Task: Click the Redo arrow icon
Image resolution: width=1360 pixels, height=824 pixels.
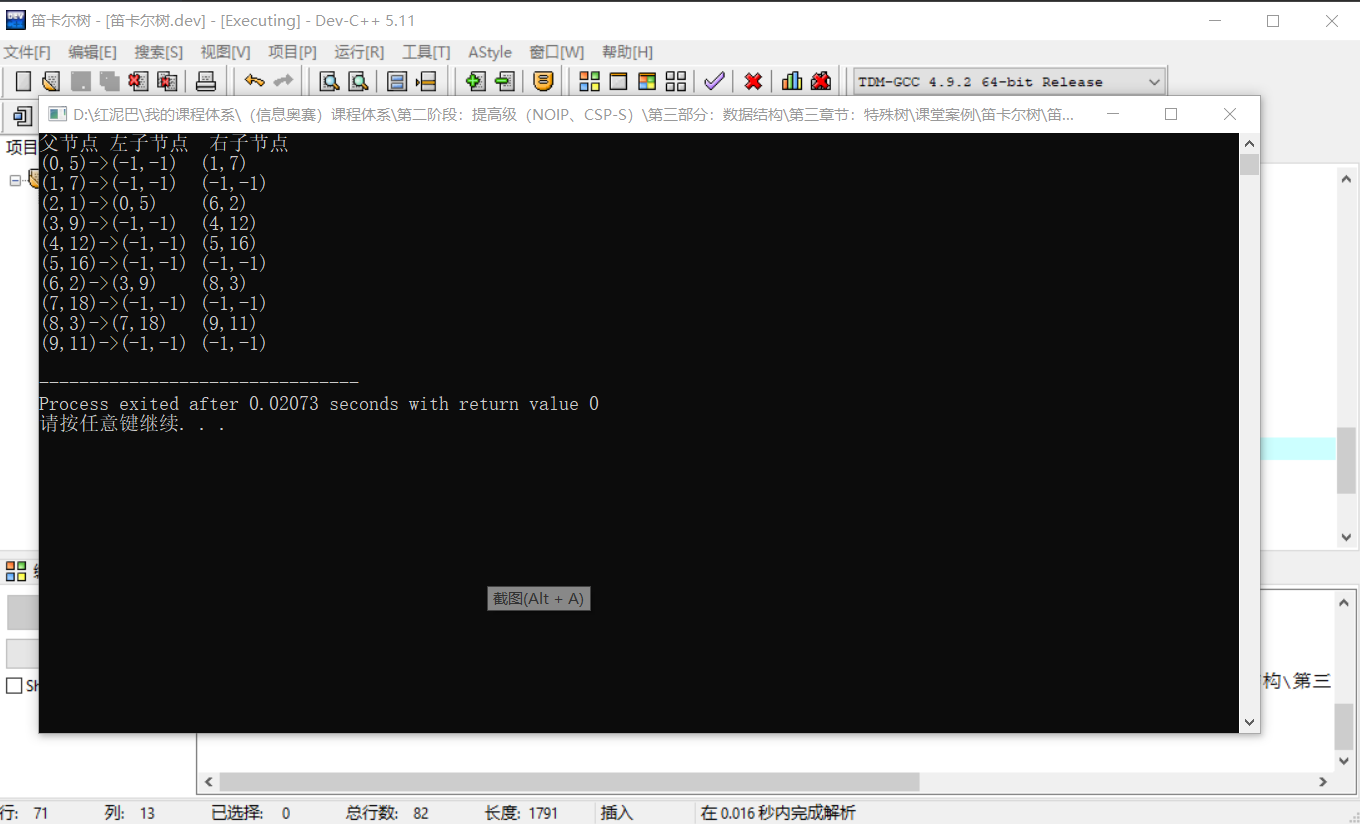Action: click(x=283, y=82)
